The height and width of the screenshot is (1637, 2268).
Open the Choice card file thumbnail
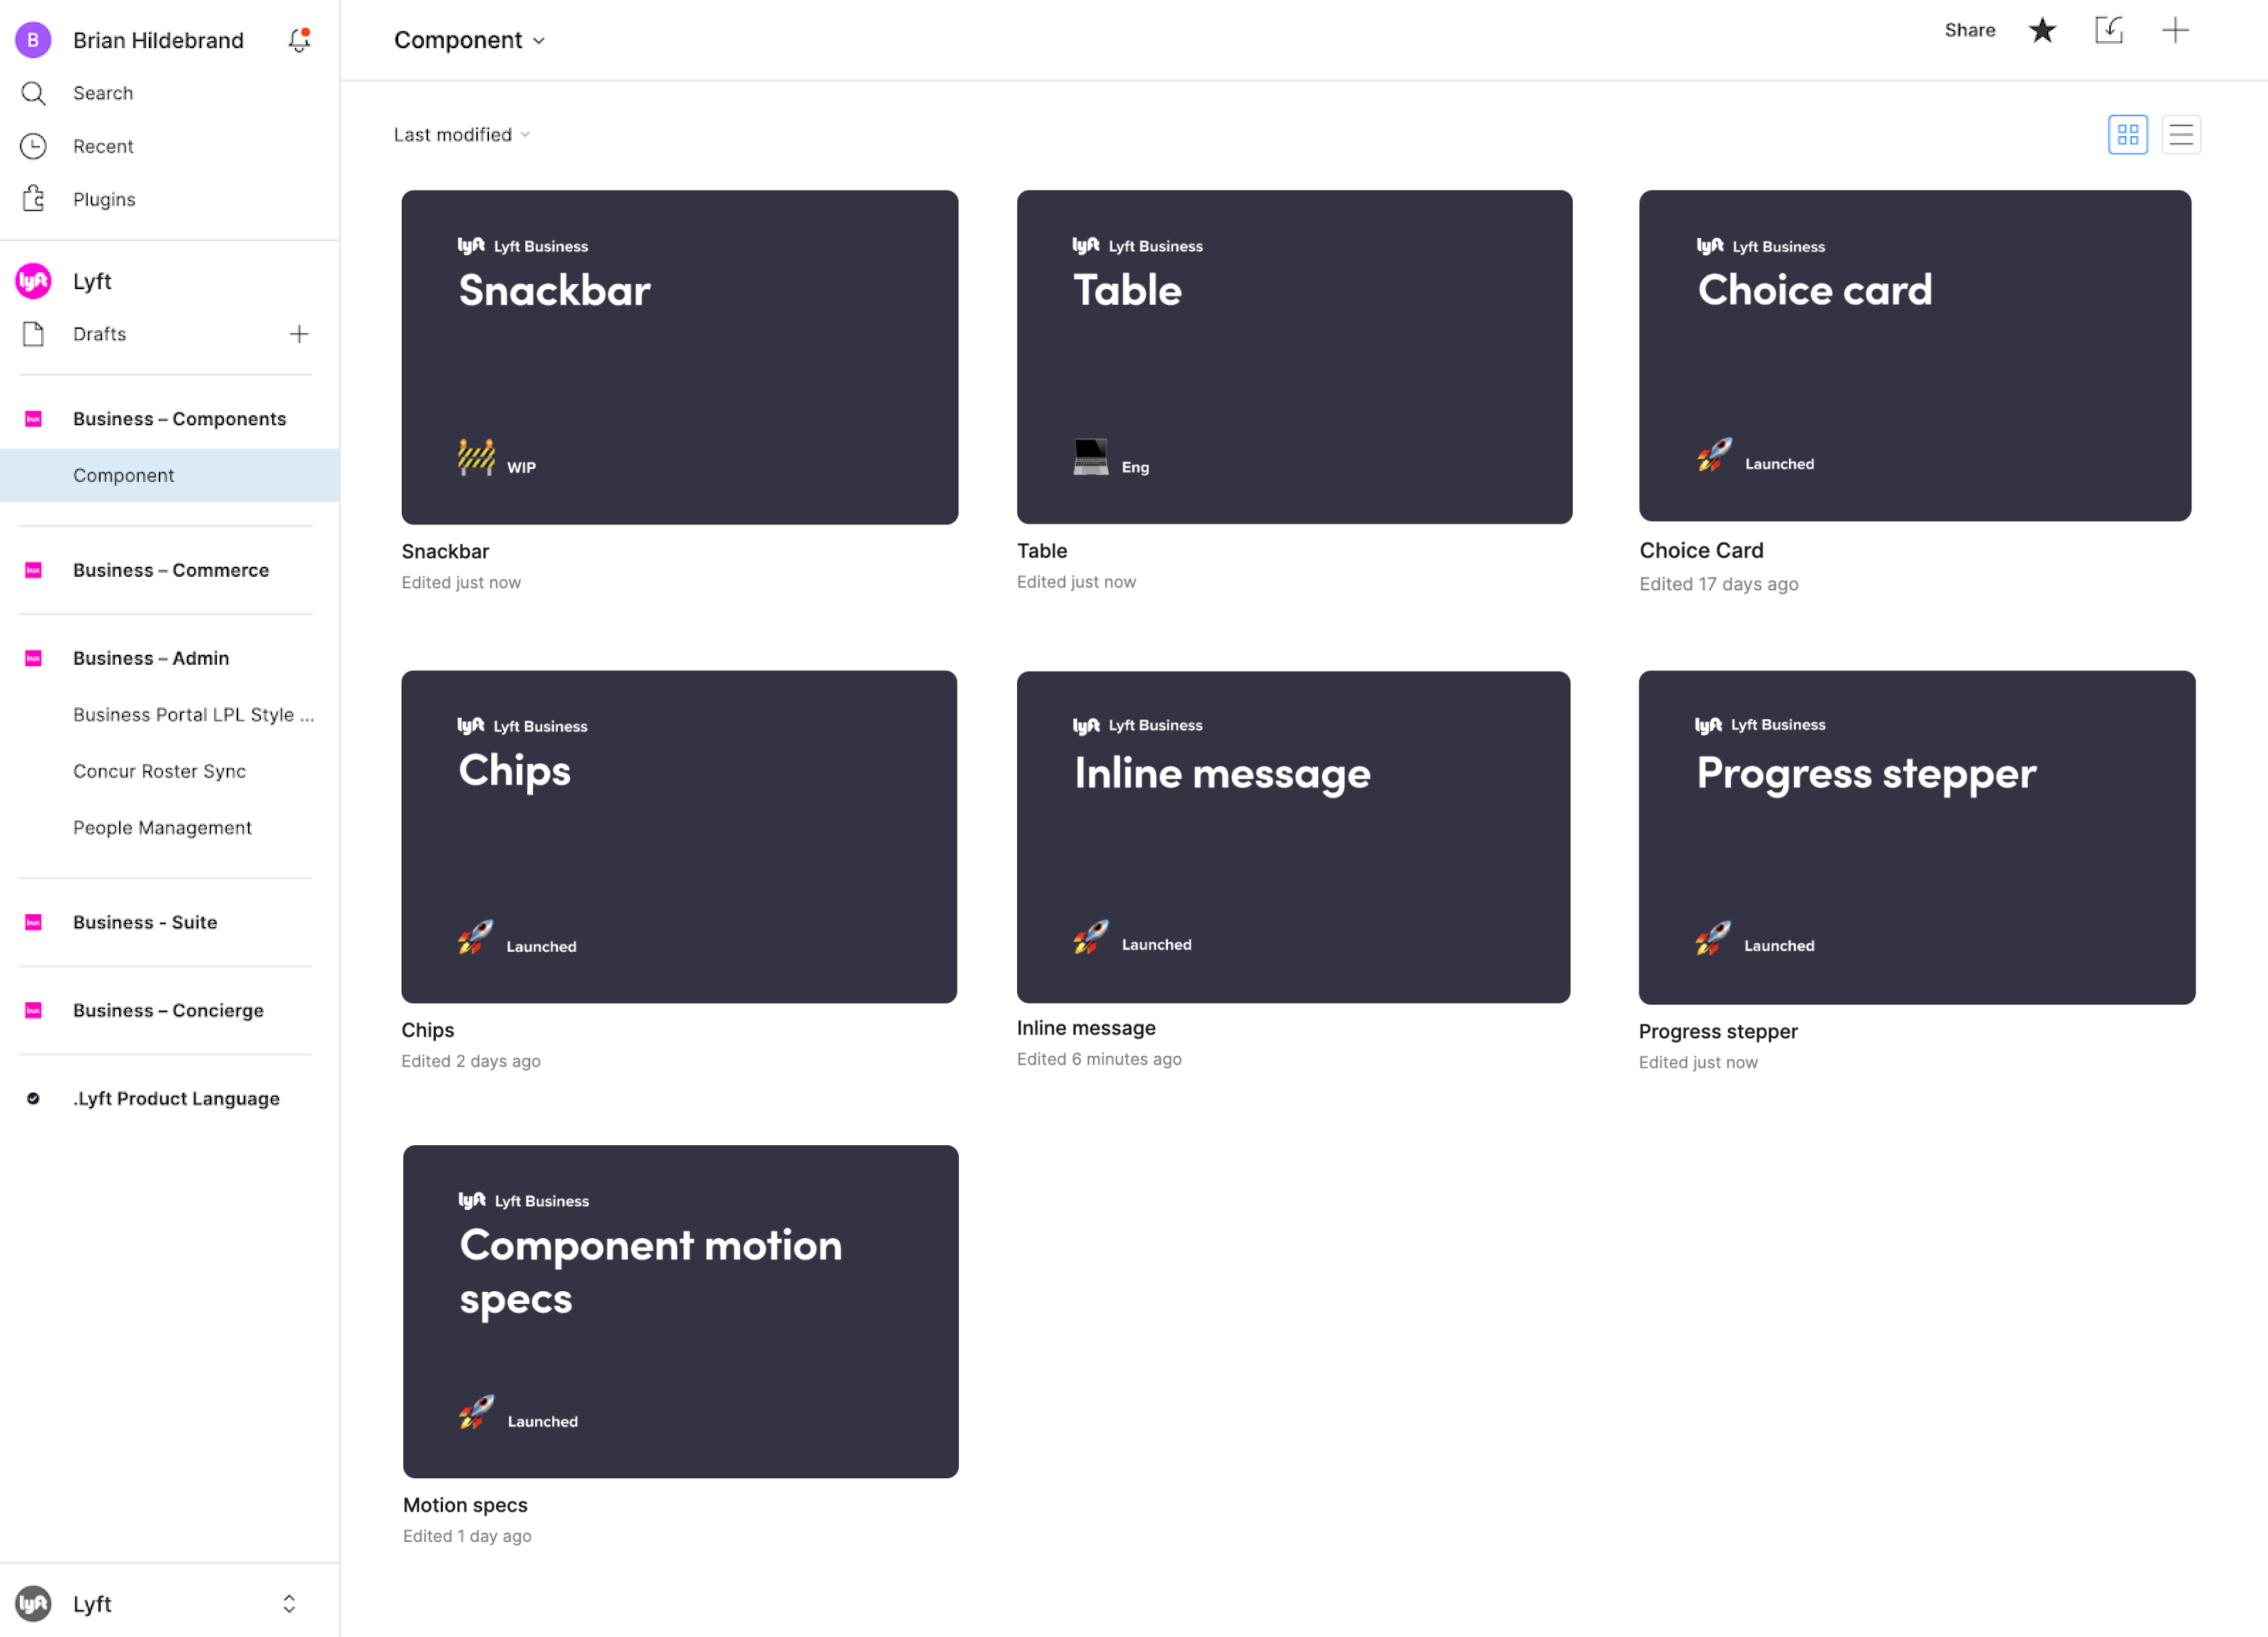(1914, 356)
